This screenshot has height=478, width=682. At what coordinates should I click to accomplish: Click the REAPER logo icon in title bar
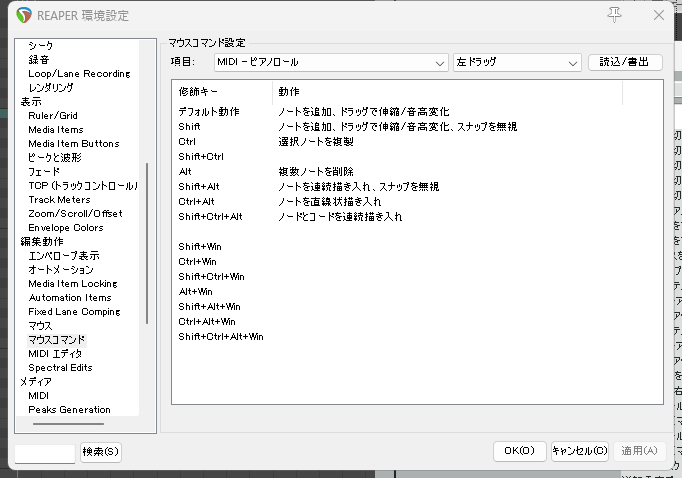[x=24, y=15]
